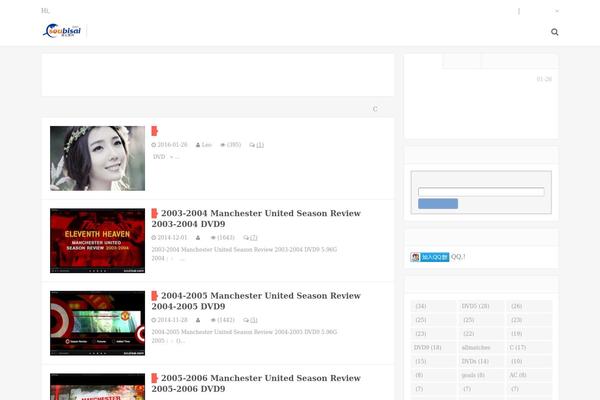Click red category flag of 2005-2006 review

click(x=155, y=378)
